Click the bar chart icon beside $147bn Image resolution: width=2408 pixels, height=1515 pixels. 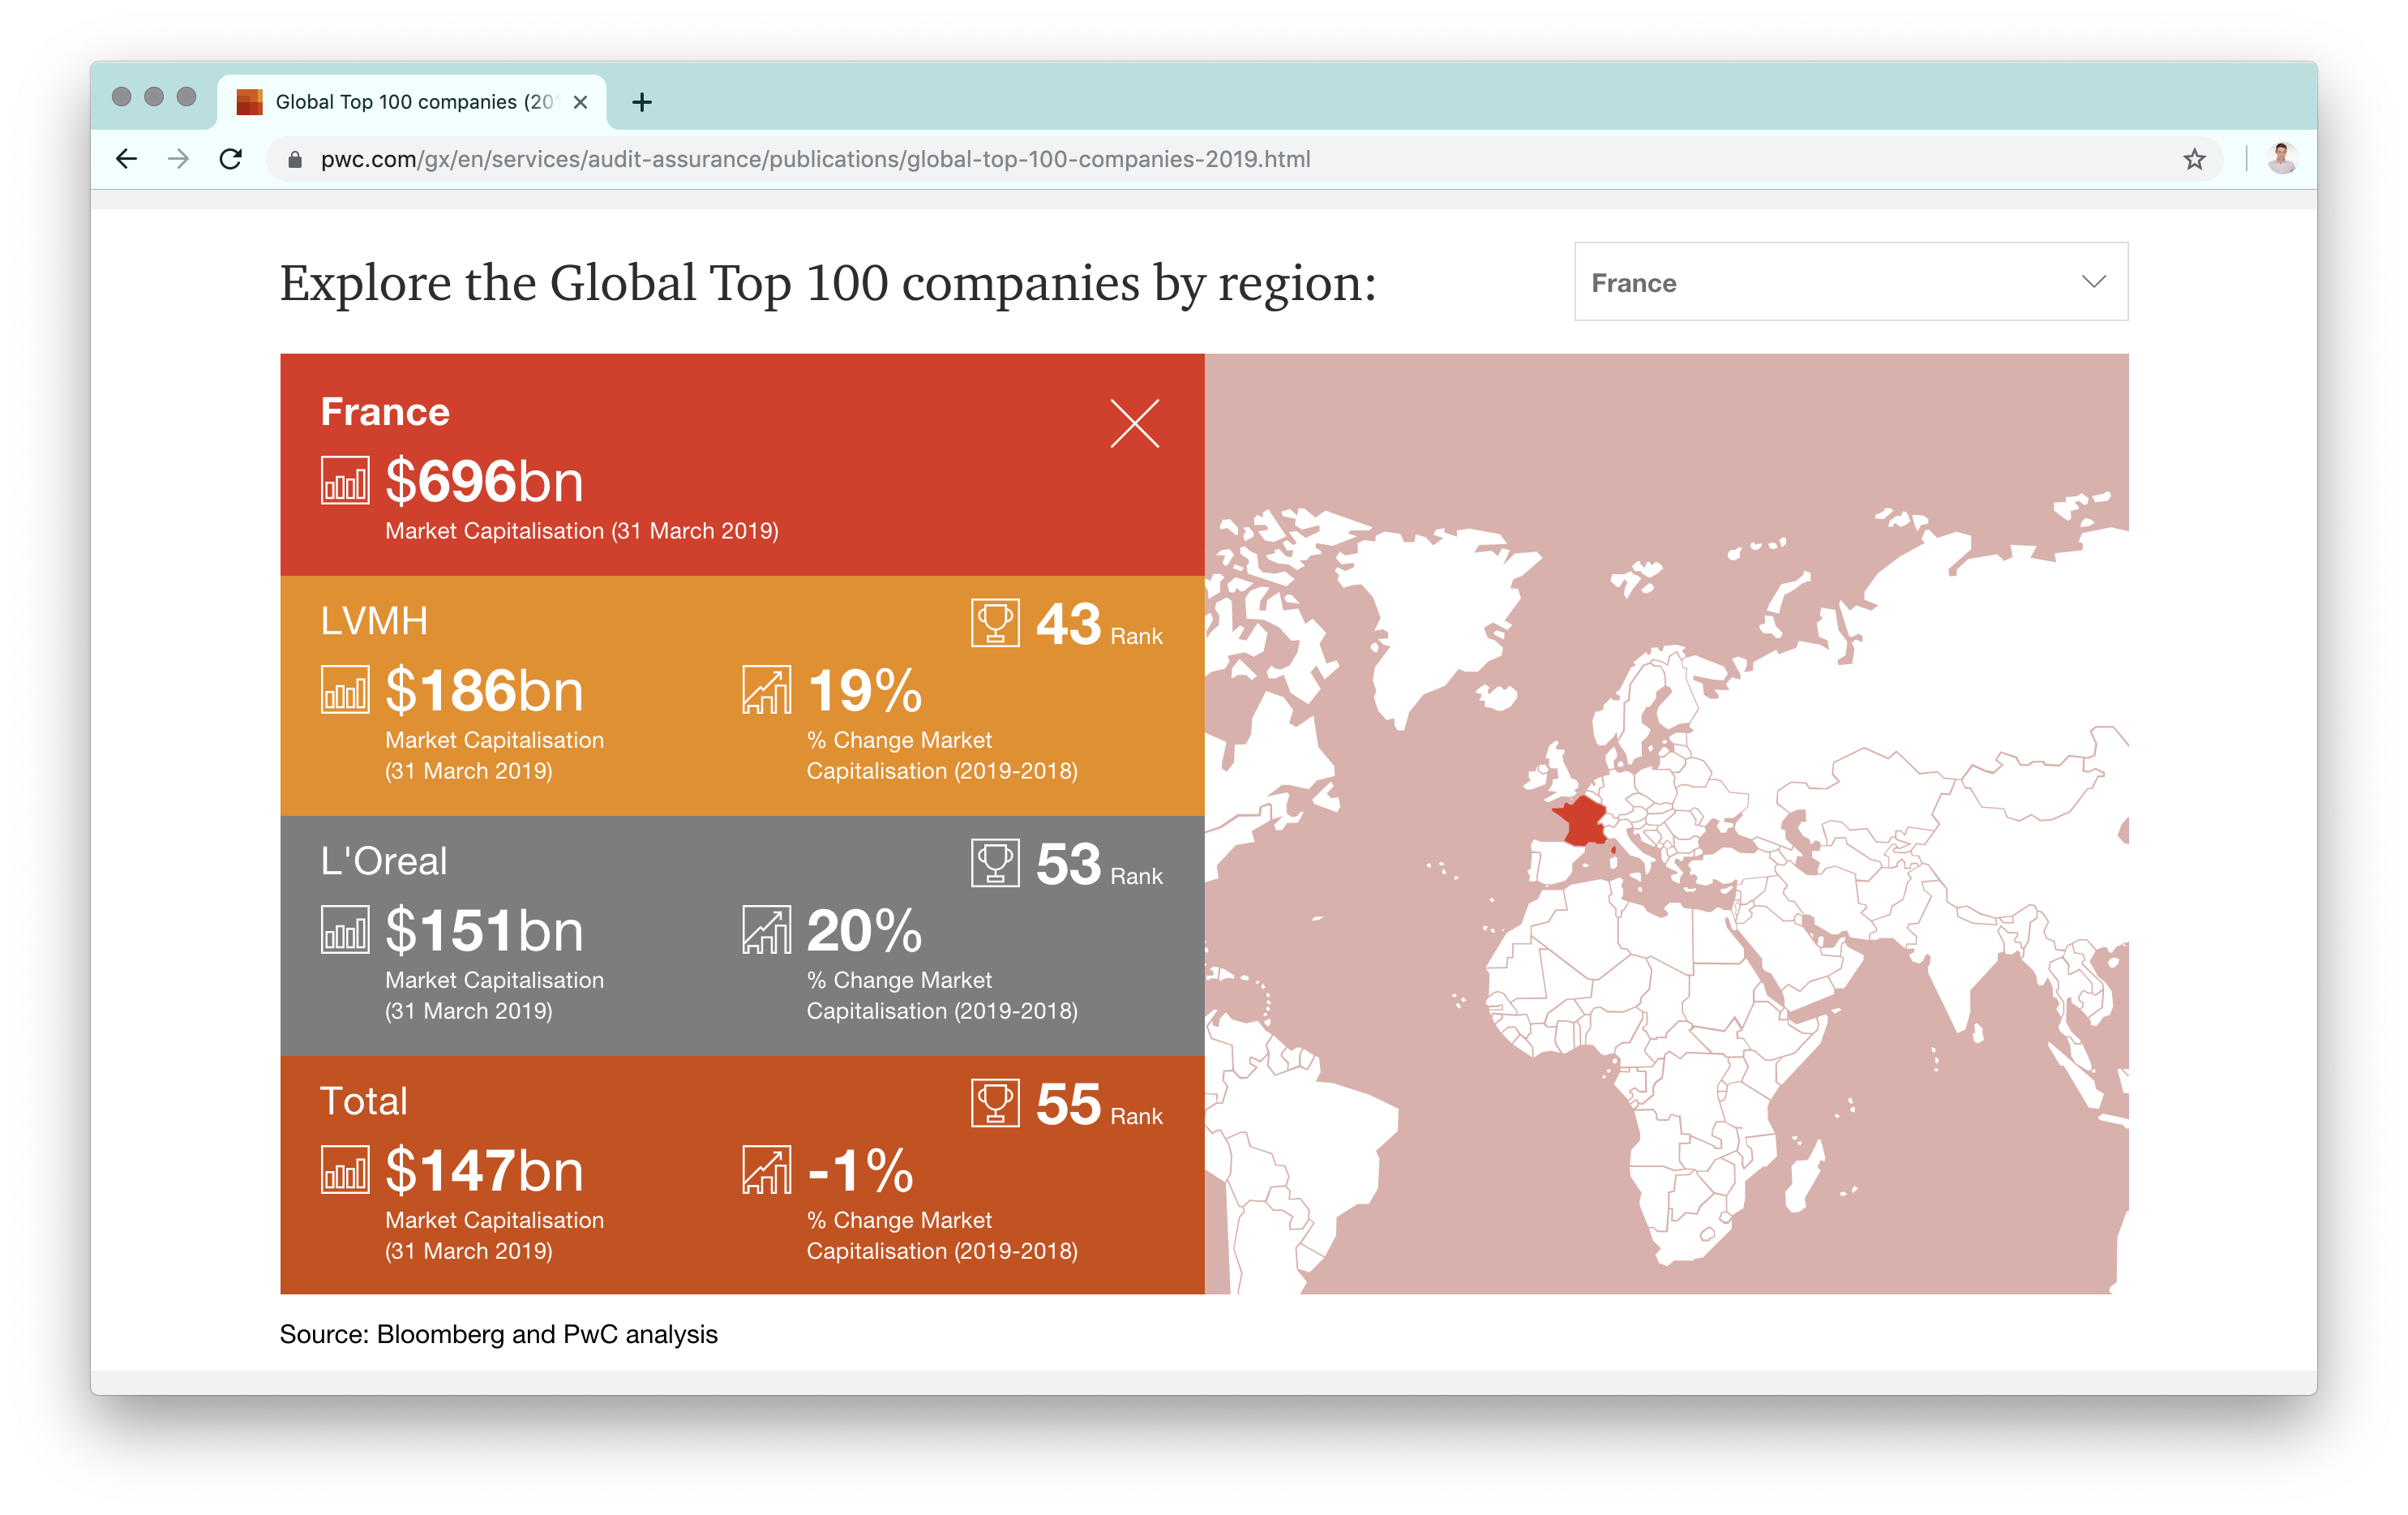(345, 1170)
